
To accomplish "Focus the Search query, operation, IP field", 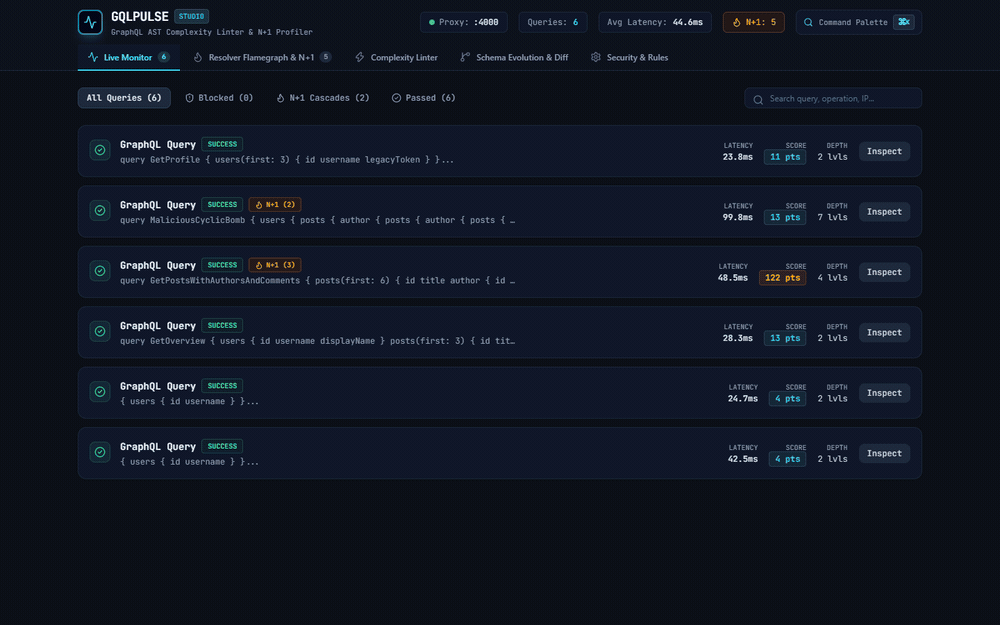I will point(833,99).
